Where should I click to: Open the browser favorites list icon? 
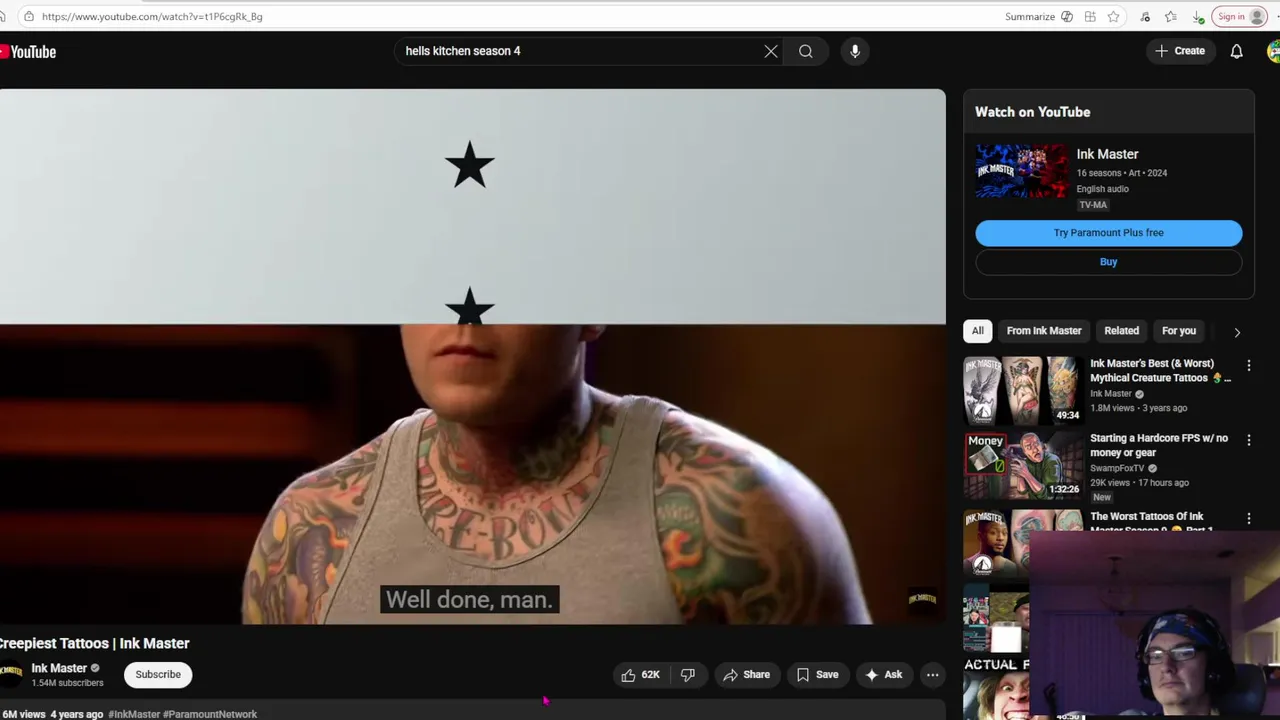[1171, 16]
